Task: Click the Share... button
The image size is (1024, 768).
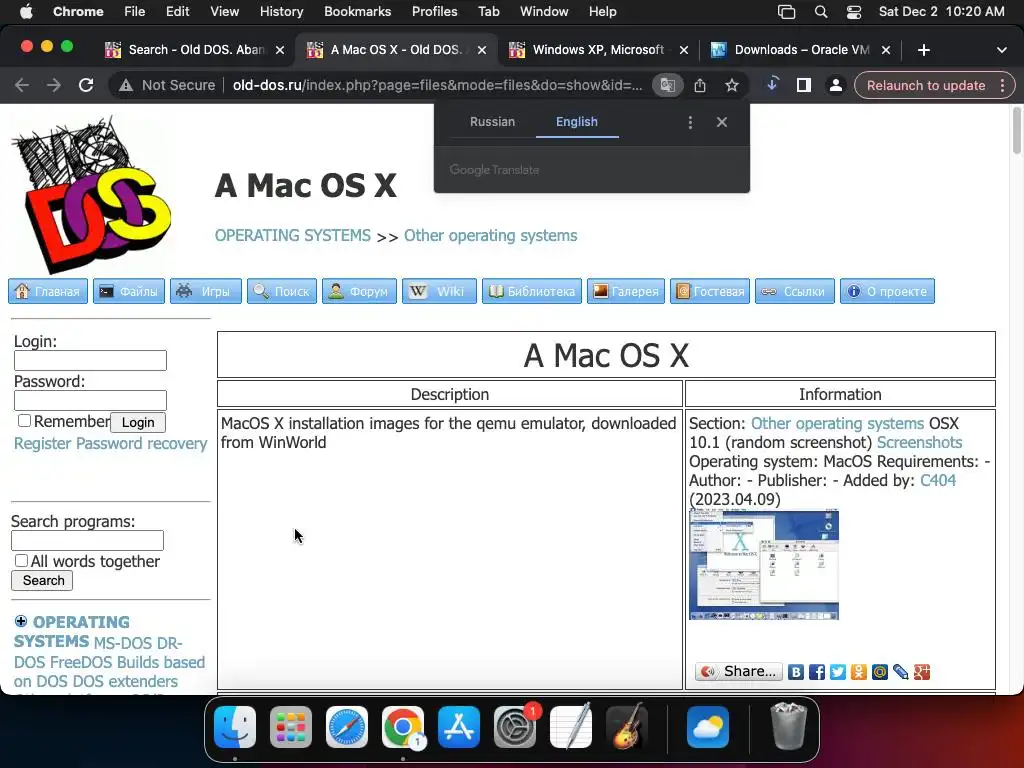Action: coord(739,671)
